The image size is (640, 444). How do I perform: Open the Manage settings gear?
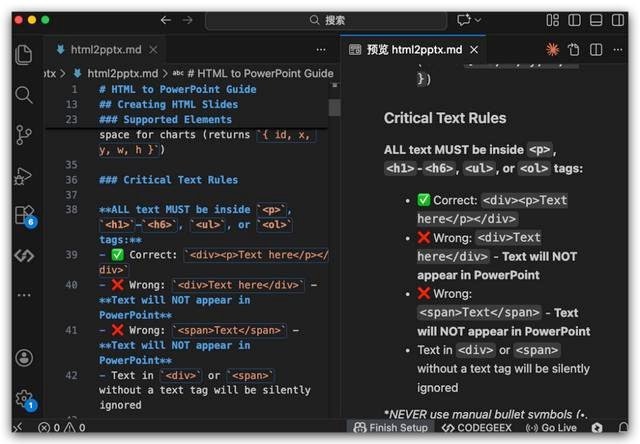[x=24, y=399]
